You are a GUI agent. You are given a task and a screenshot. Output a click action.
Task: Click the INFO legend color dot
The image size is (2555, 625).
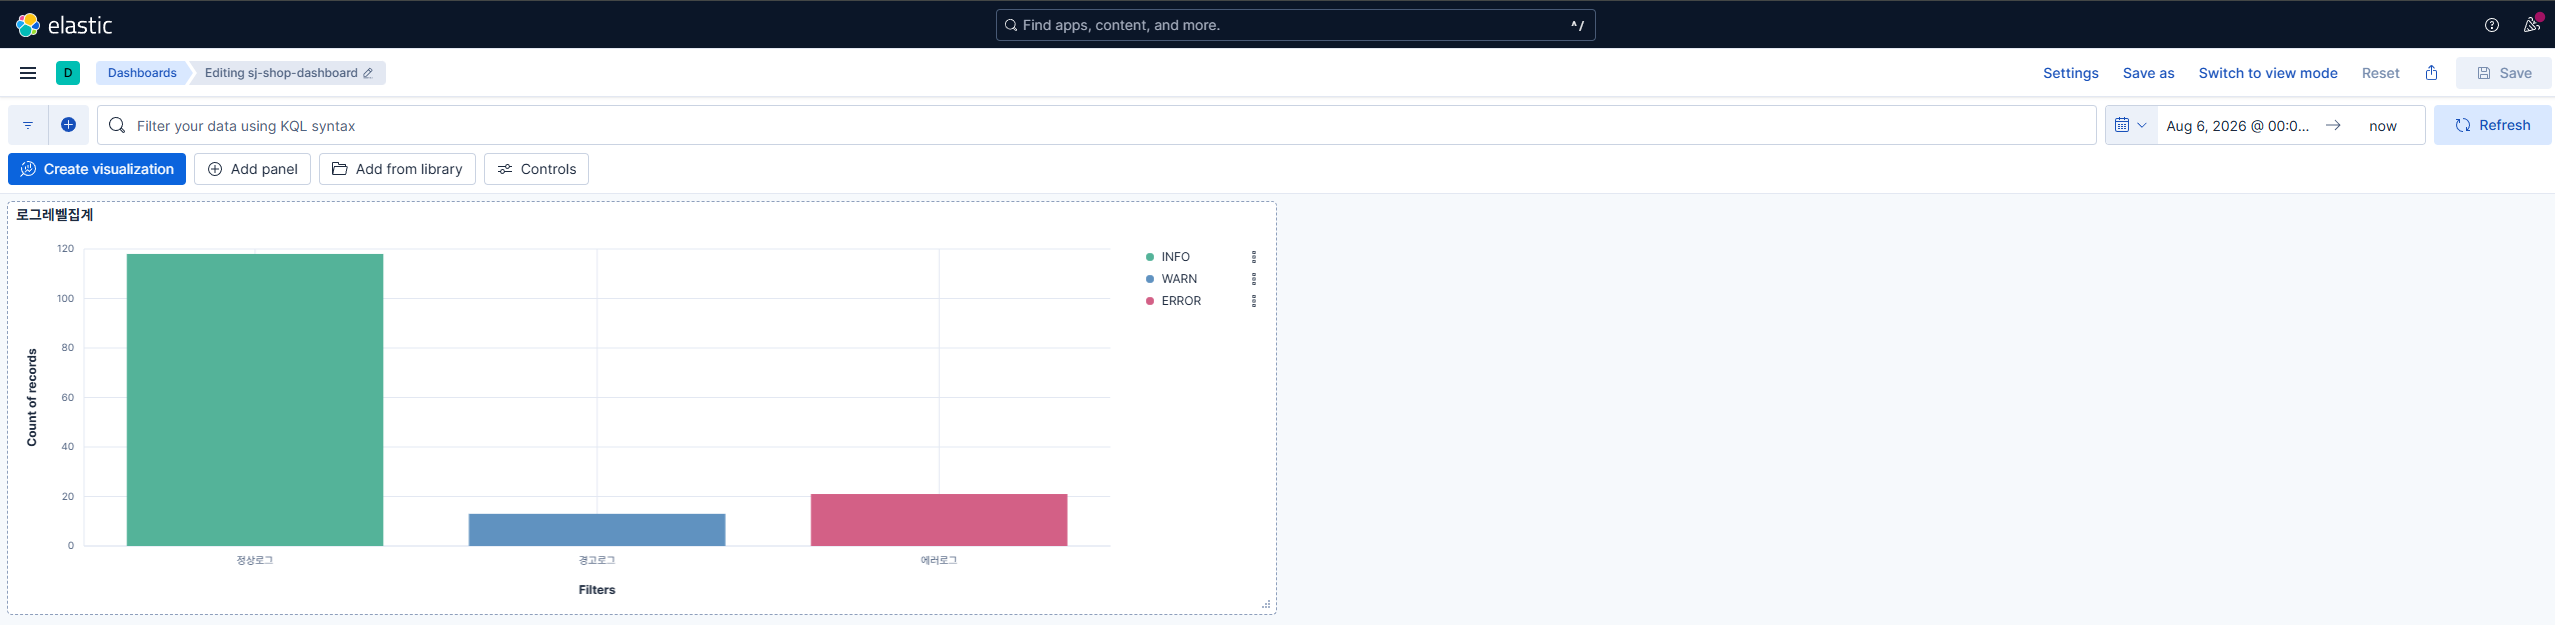click(x=1150, y=257)
